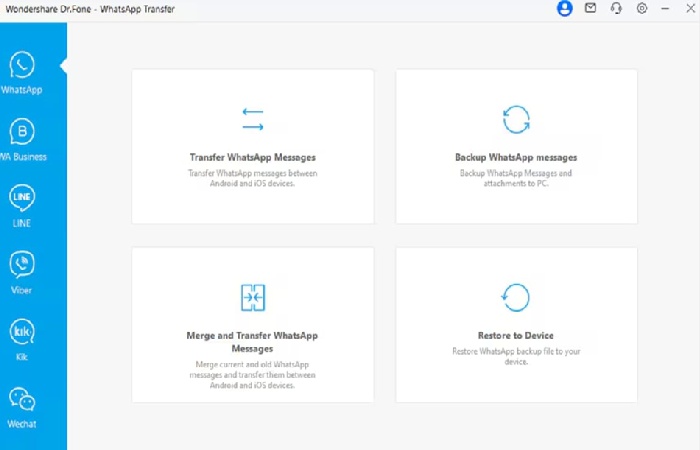Open the settings gear icon
This screenshot has height=450, width=700.
(x=642, y=8)
